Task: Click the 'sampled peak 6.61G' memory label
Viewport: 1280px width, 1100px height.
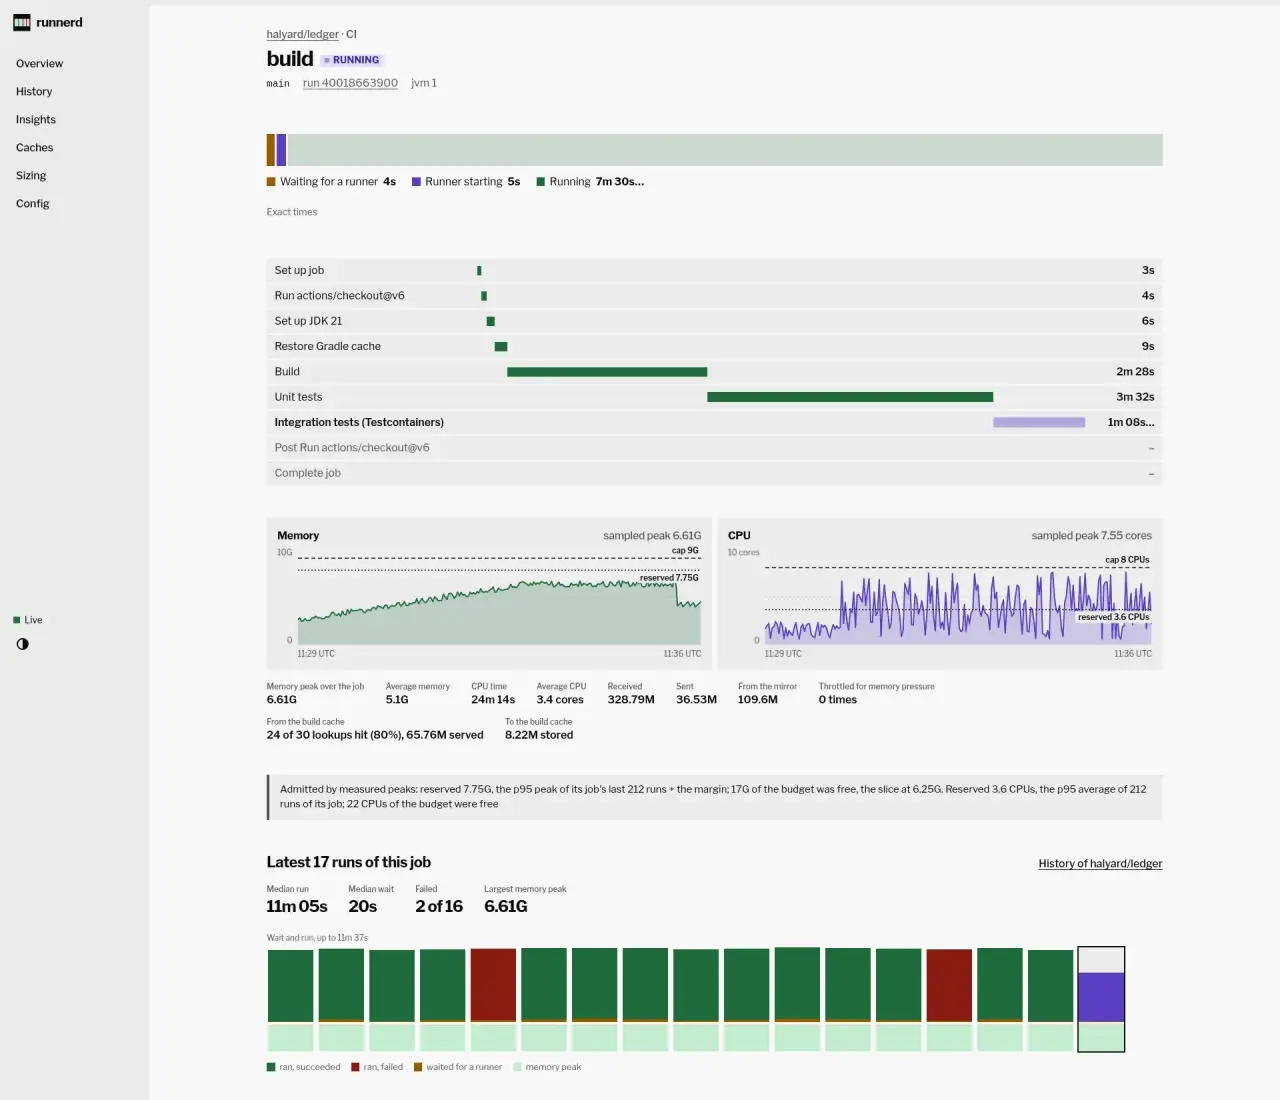Action: tap(652, 536)
